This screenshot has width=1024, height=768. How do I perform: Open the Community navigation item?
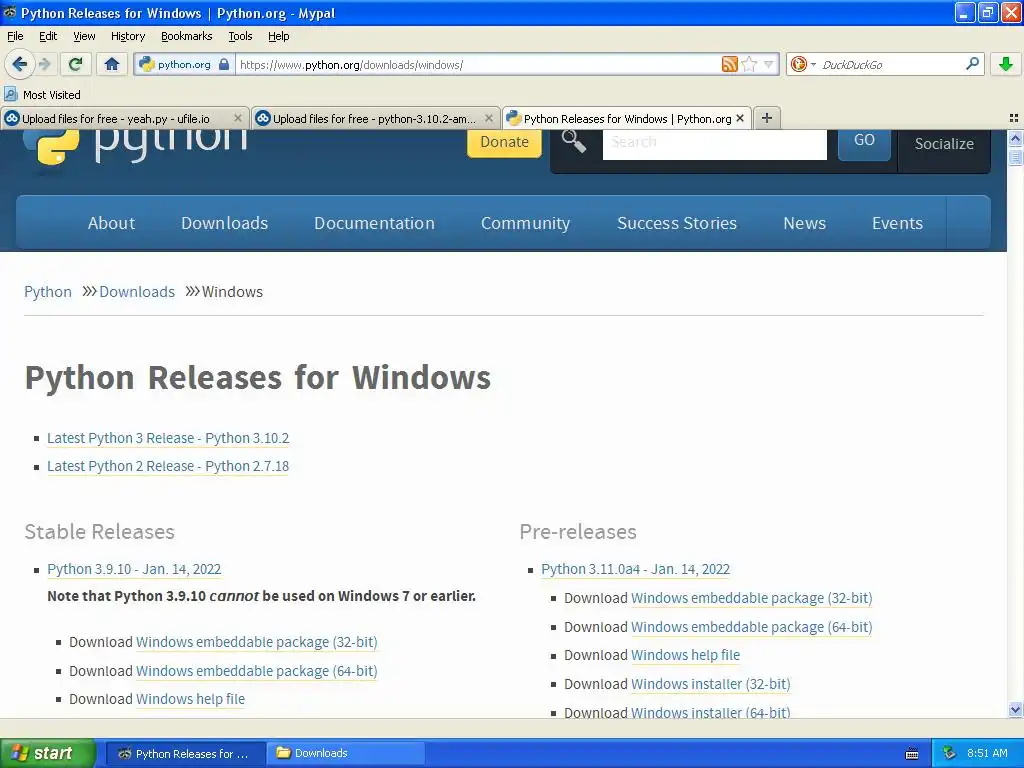tap(526, 223)
